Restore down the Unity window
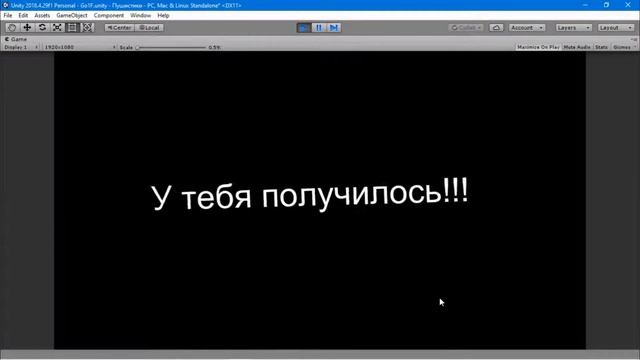 click(x=606, y=5)
